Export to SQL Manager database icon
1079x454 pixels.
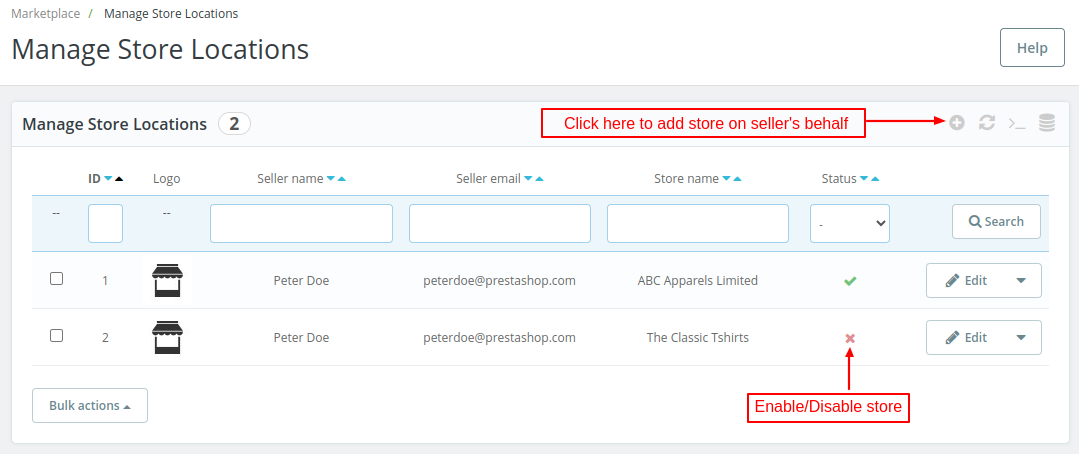[1047, 123]
